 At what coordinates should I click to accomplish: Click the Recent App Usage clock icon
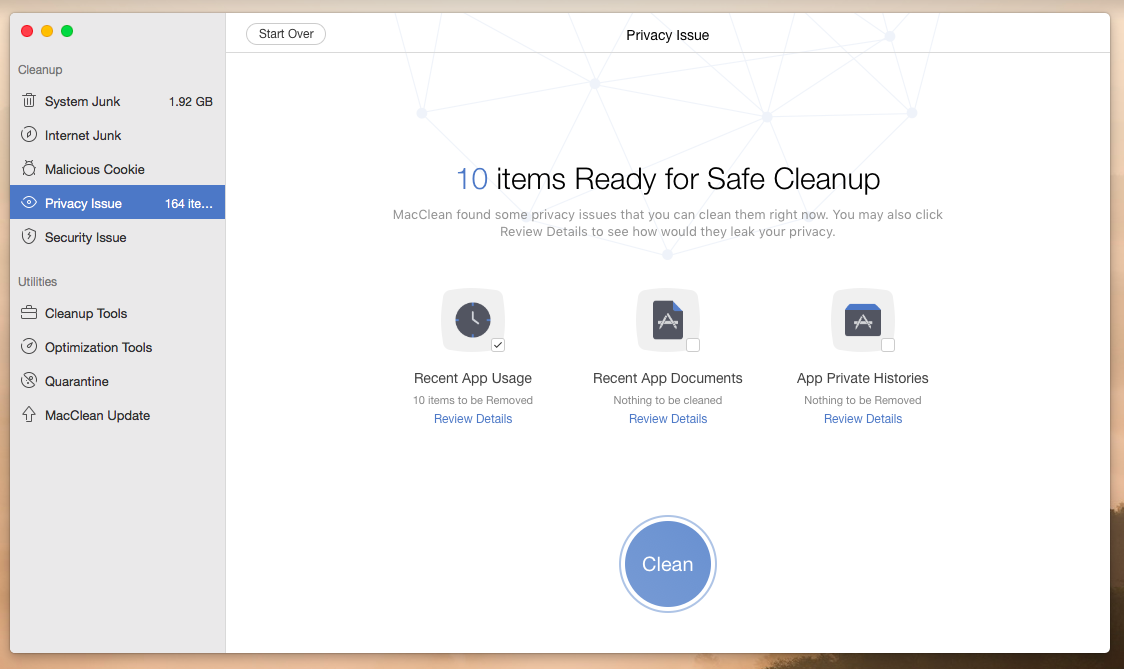click(472, 320)
